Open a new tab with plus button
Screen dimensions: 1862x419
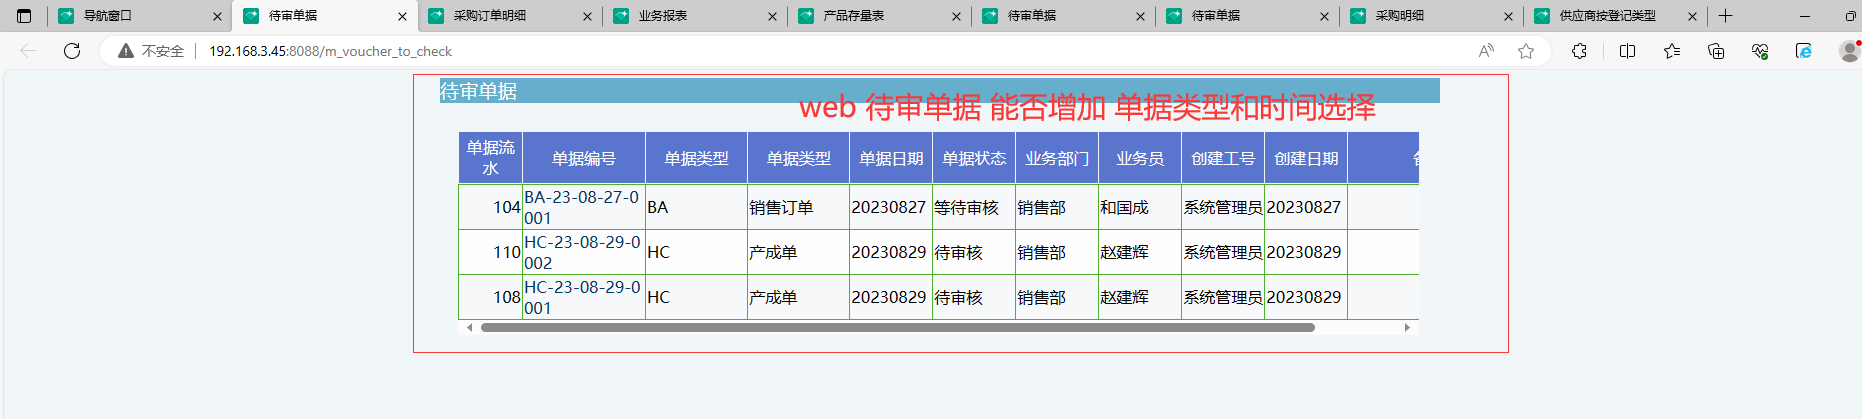tap(1725, 16)
